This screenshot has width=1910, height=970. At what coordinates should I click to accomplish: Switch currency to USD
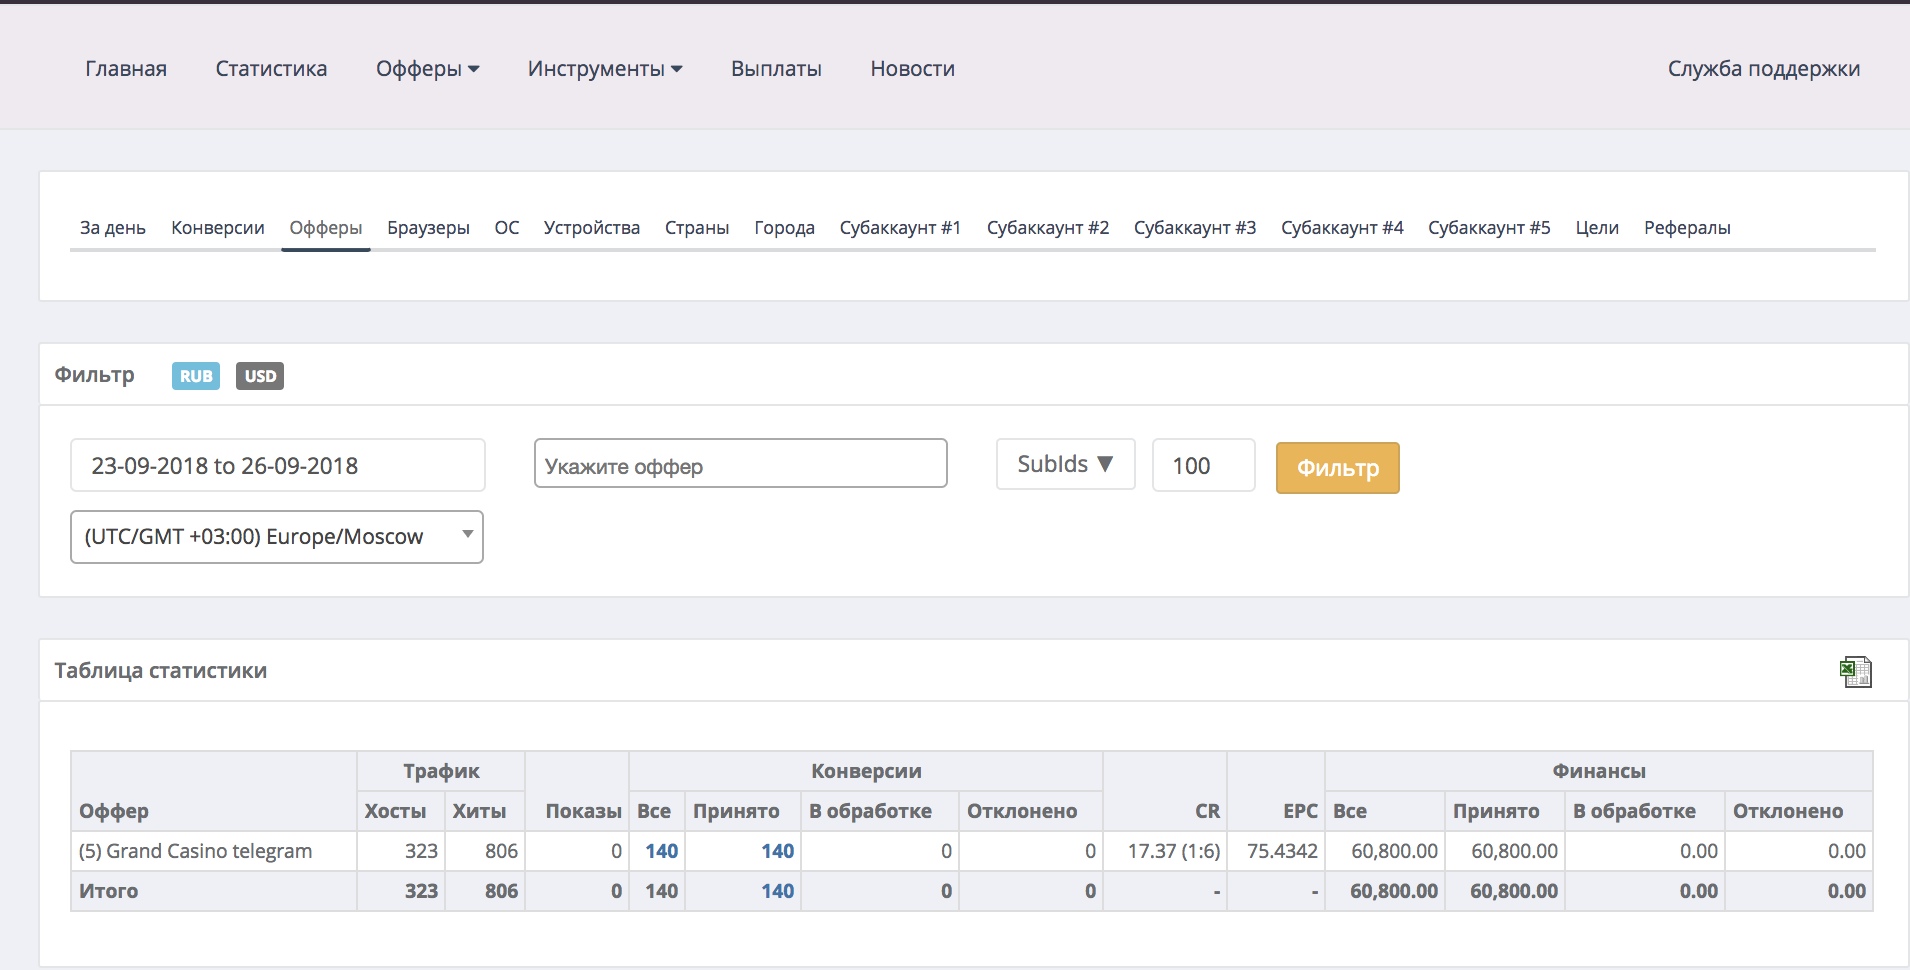pos(260,376)
